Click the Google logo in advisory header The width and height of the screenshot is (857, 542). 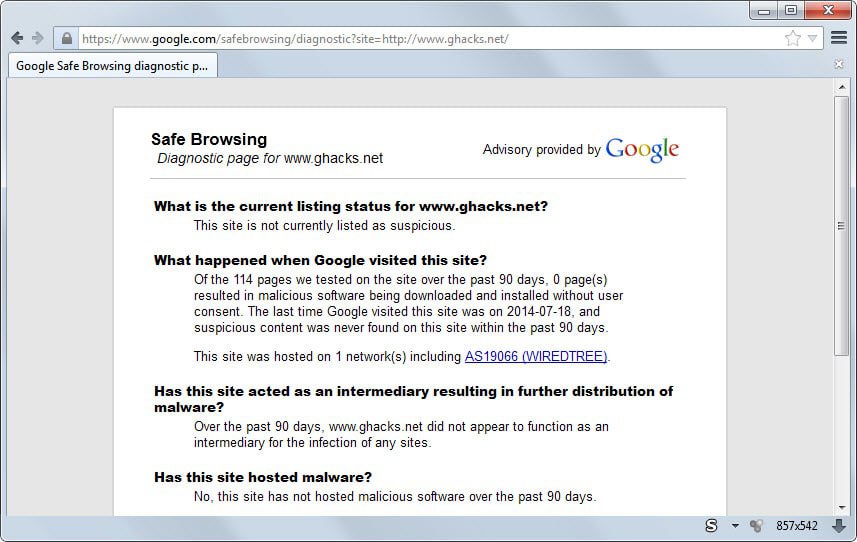pyautogui.click(x=642, y=149)
